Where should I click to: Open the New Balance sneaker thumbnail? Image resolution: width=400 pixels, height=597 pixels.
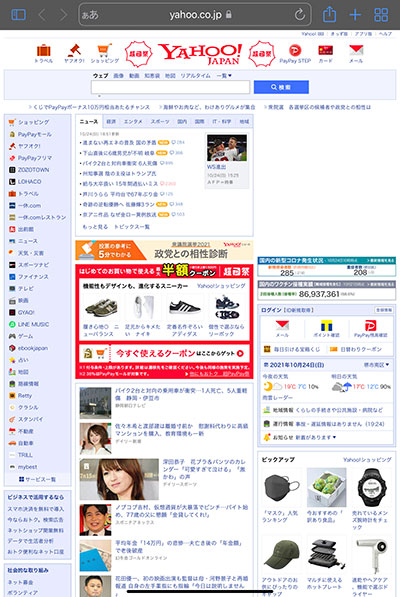[x=101, y=308]
